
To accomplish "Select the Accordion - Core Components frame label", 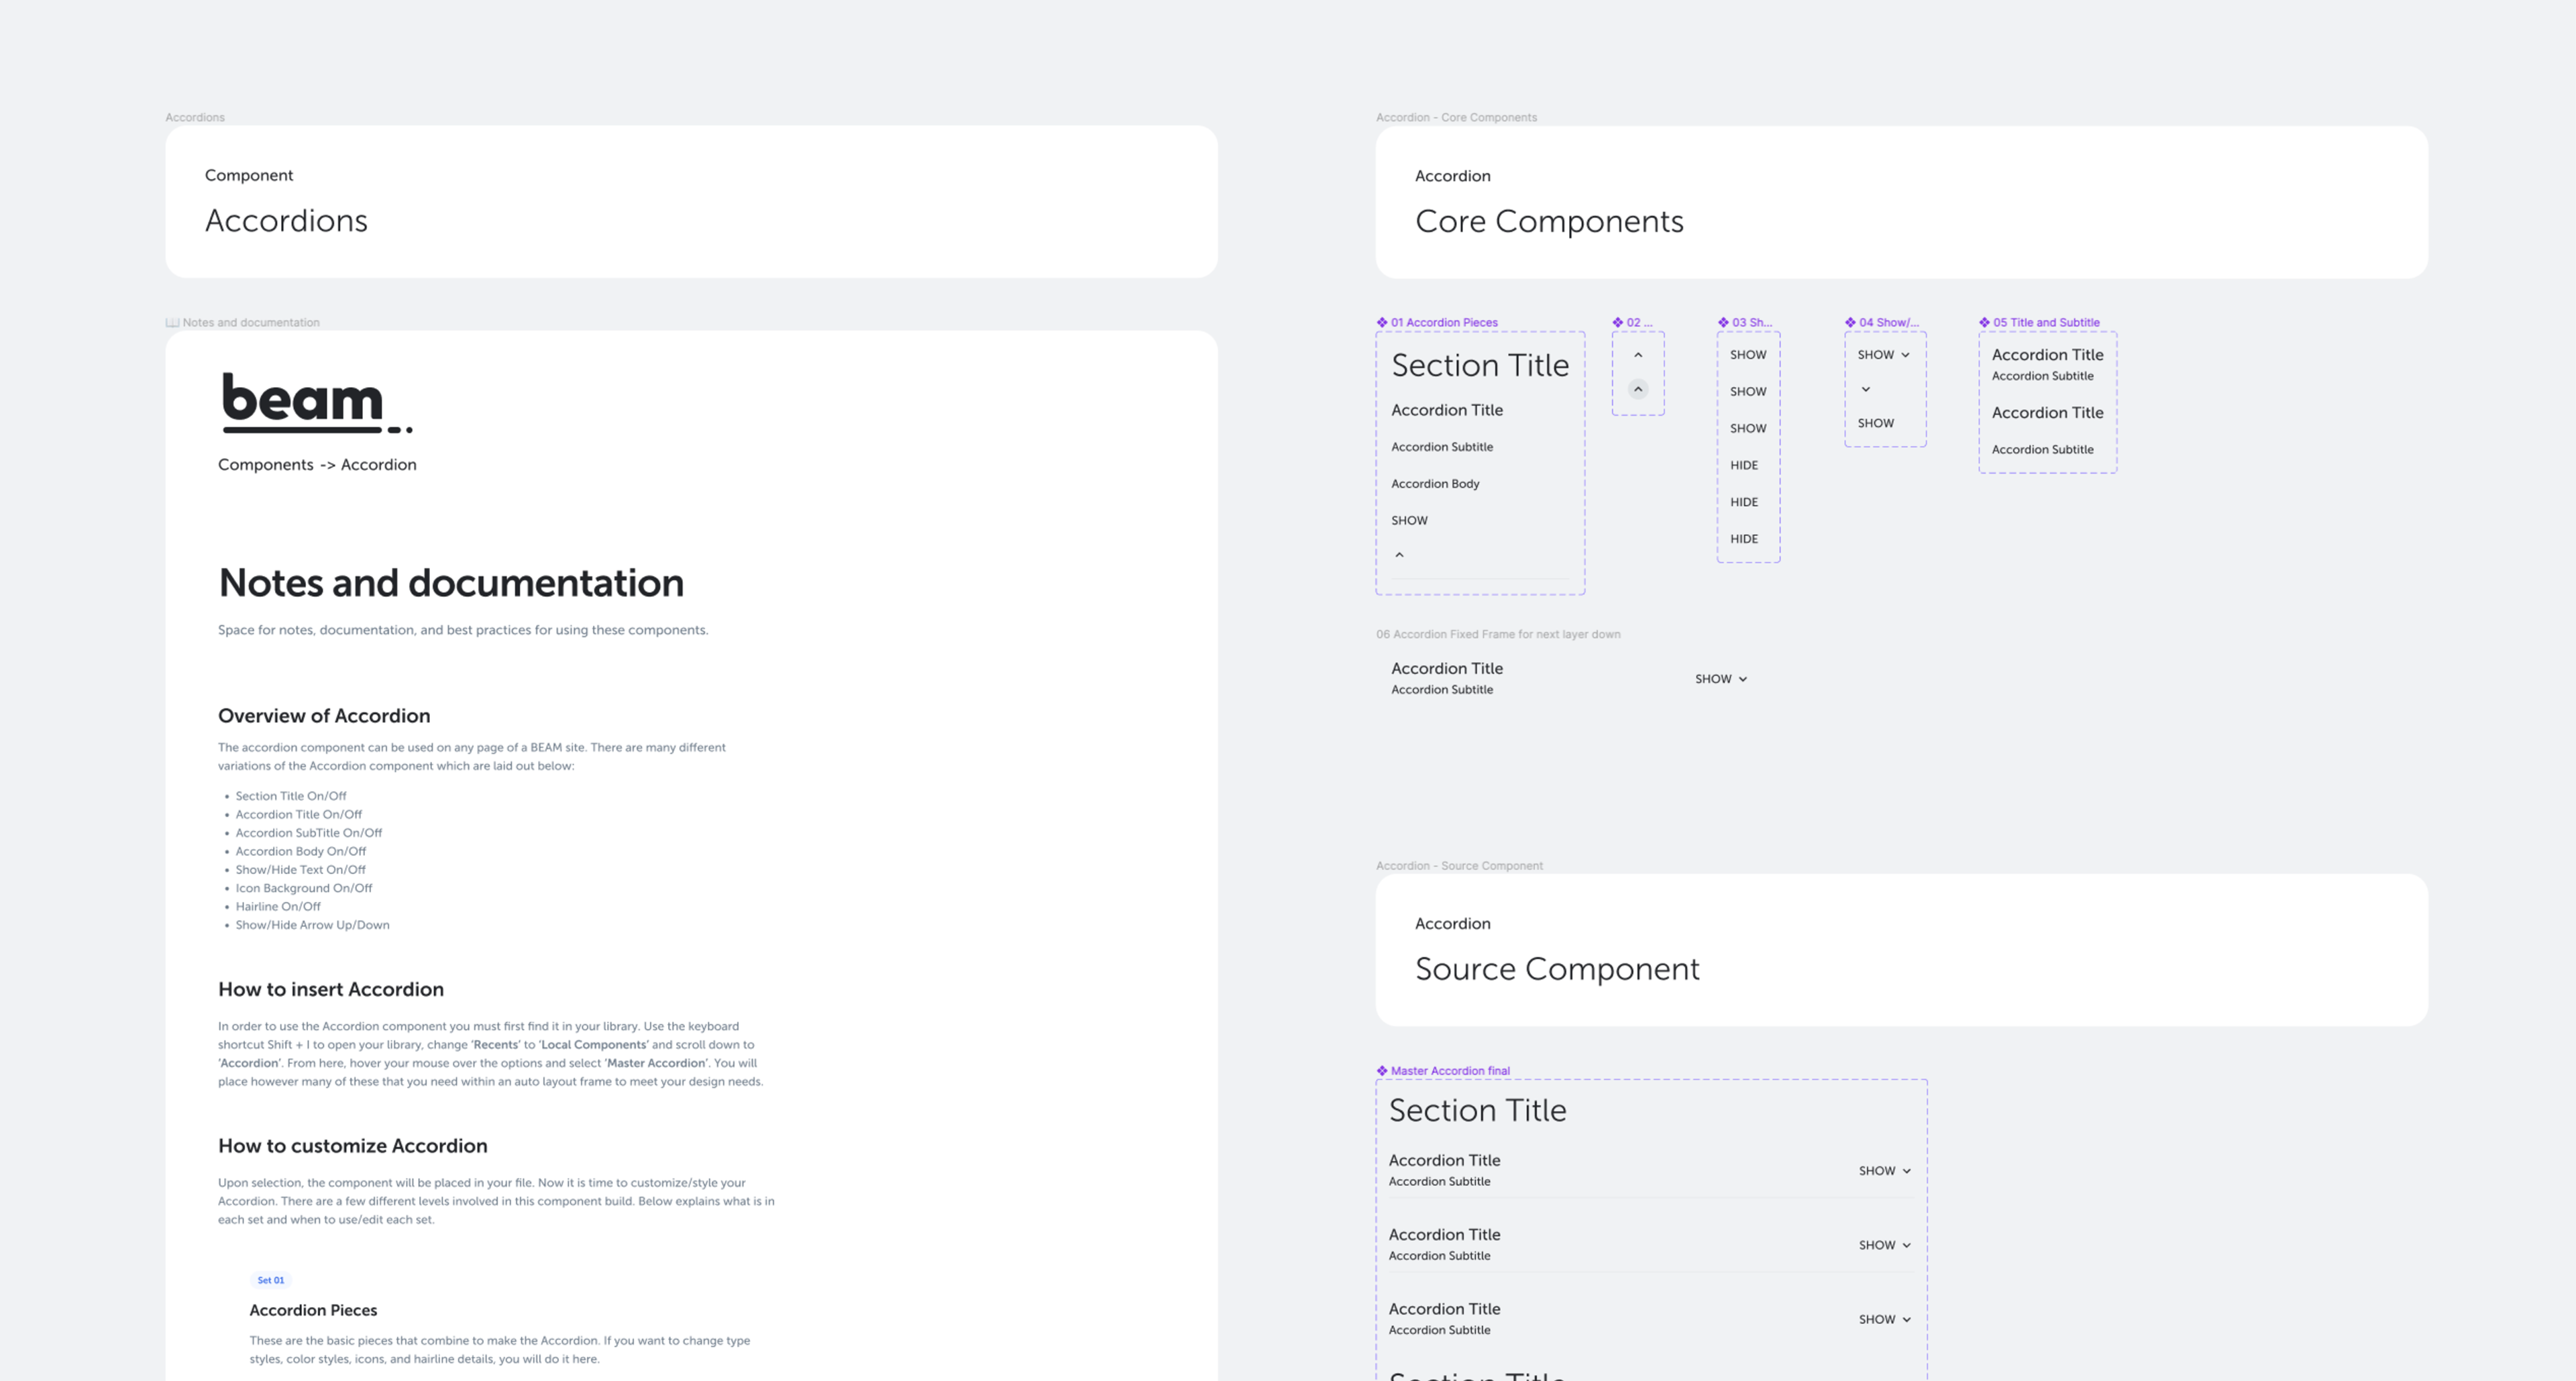I will (1456, 117).
